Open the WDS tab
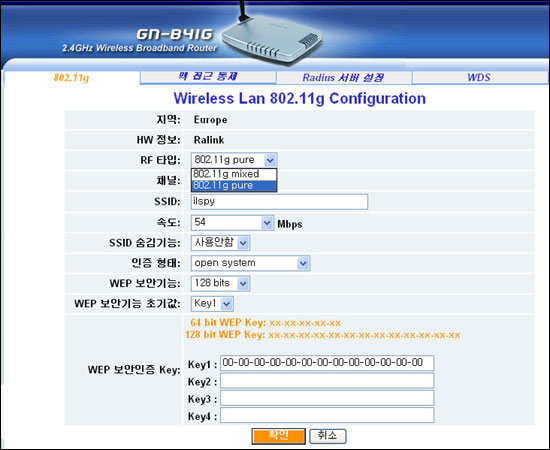 coord(479,77)
